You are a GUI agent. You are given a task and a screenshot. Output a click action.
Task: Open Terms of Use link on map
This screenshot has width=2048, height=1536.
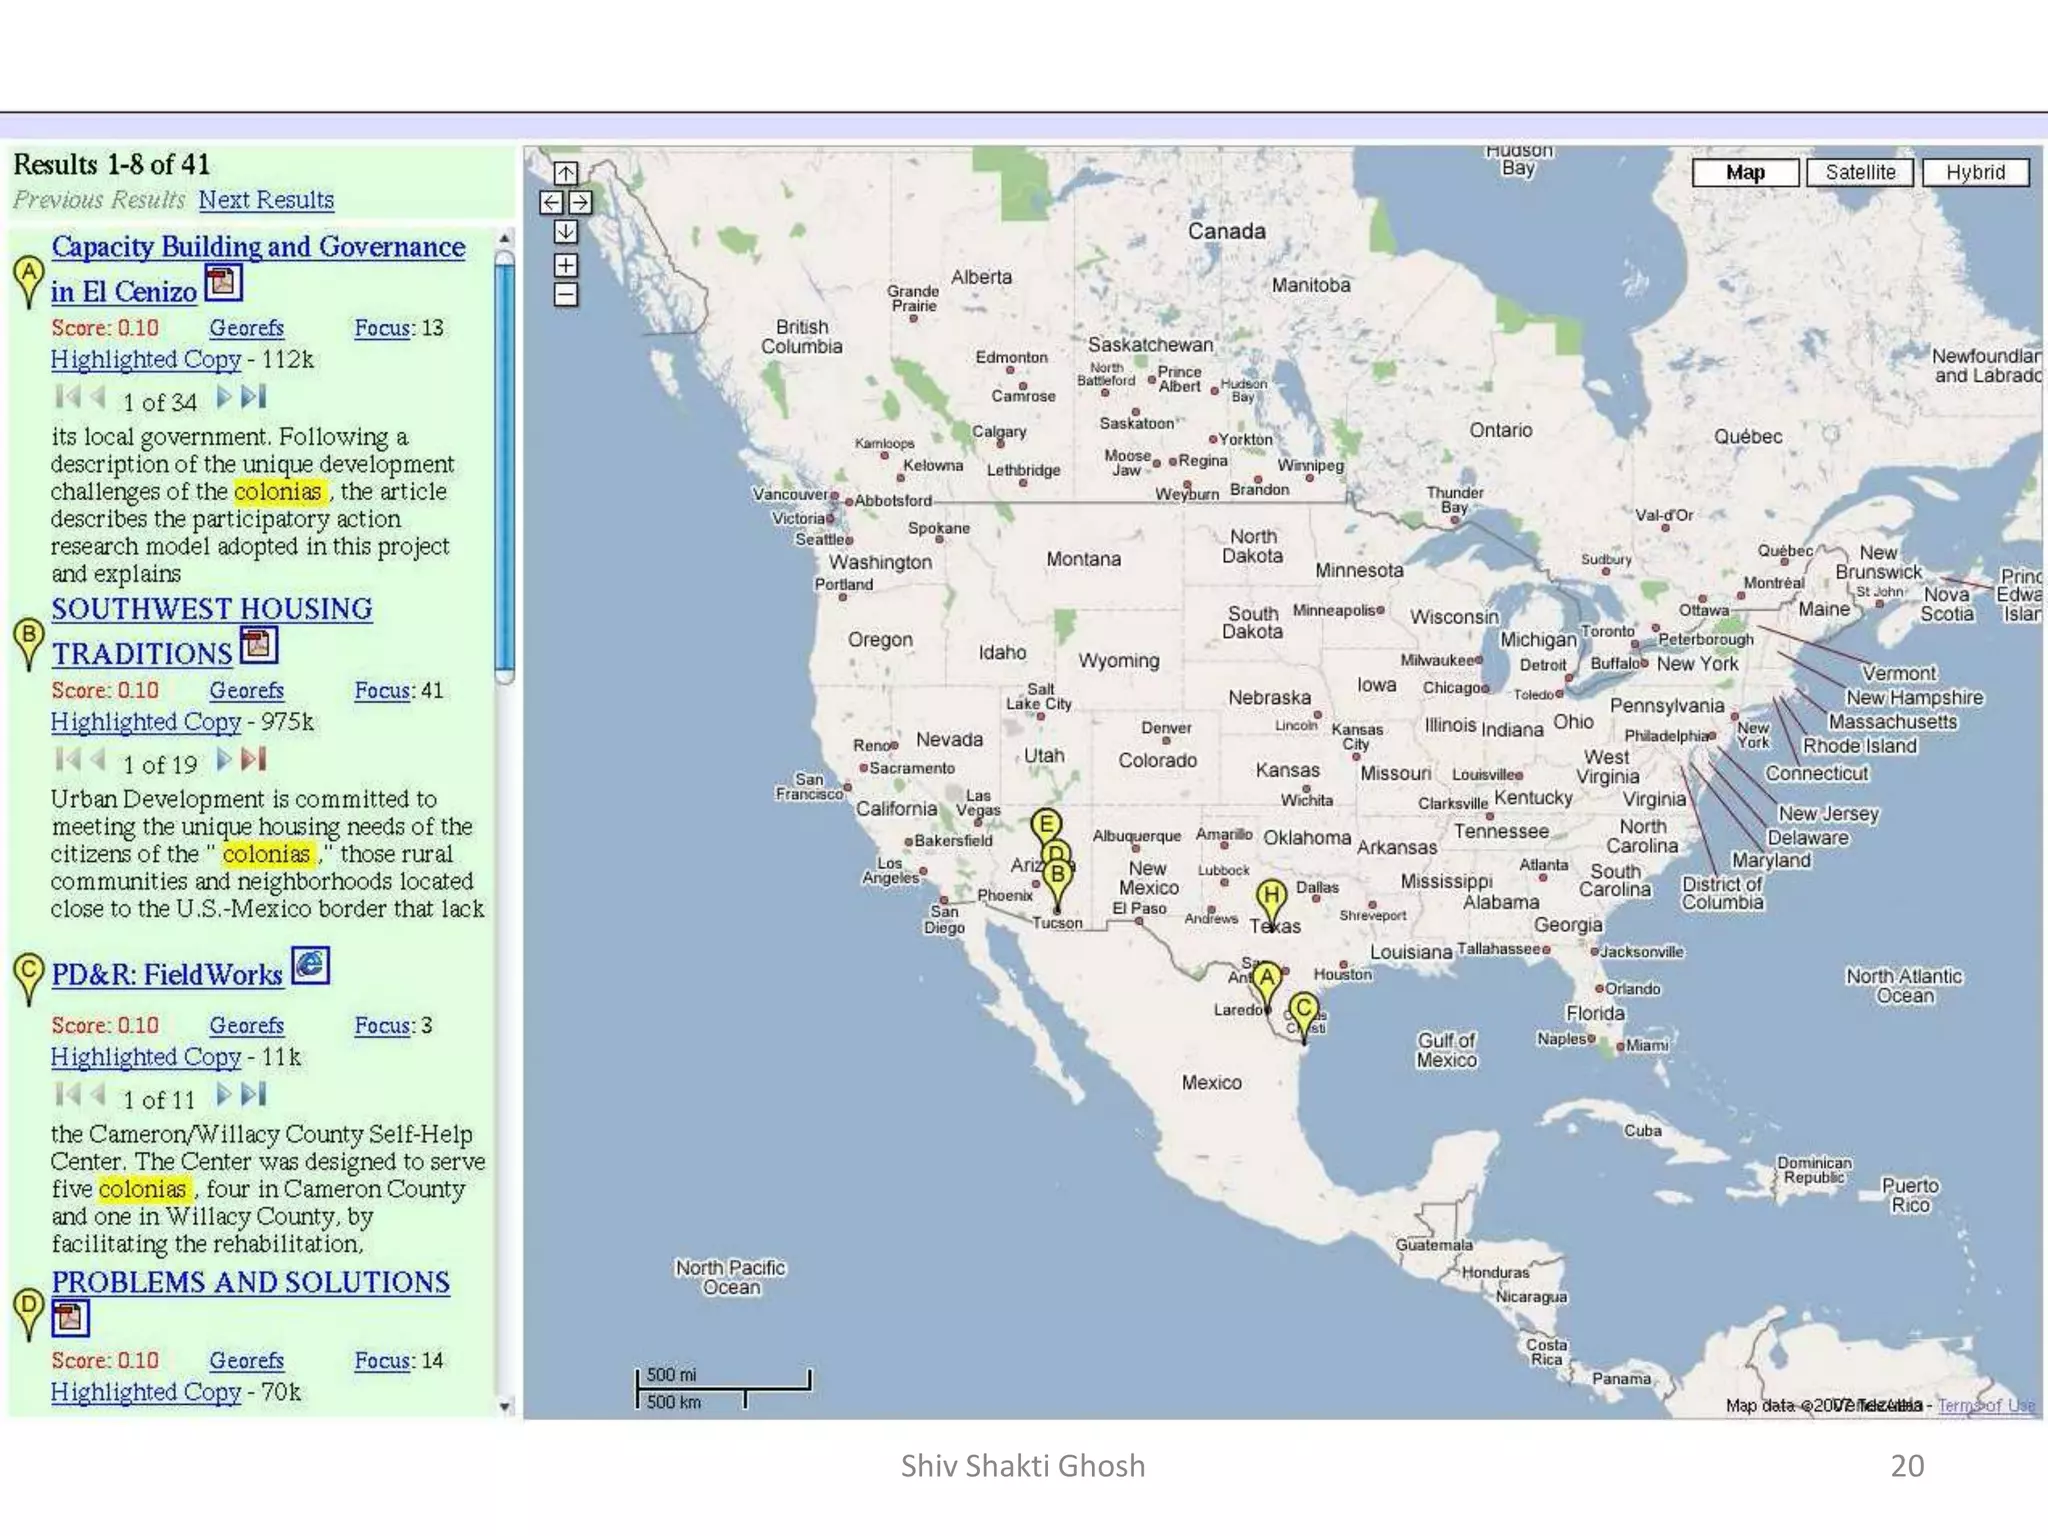click(1986, 1405)
